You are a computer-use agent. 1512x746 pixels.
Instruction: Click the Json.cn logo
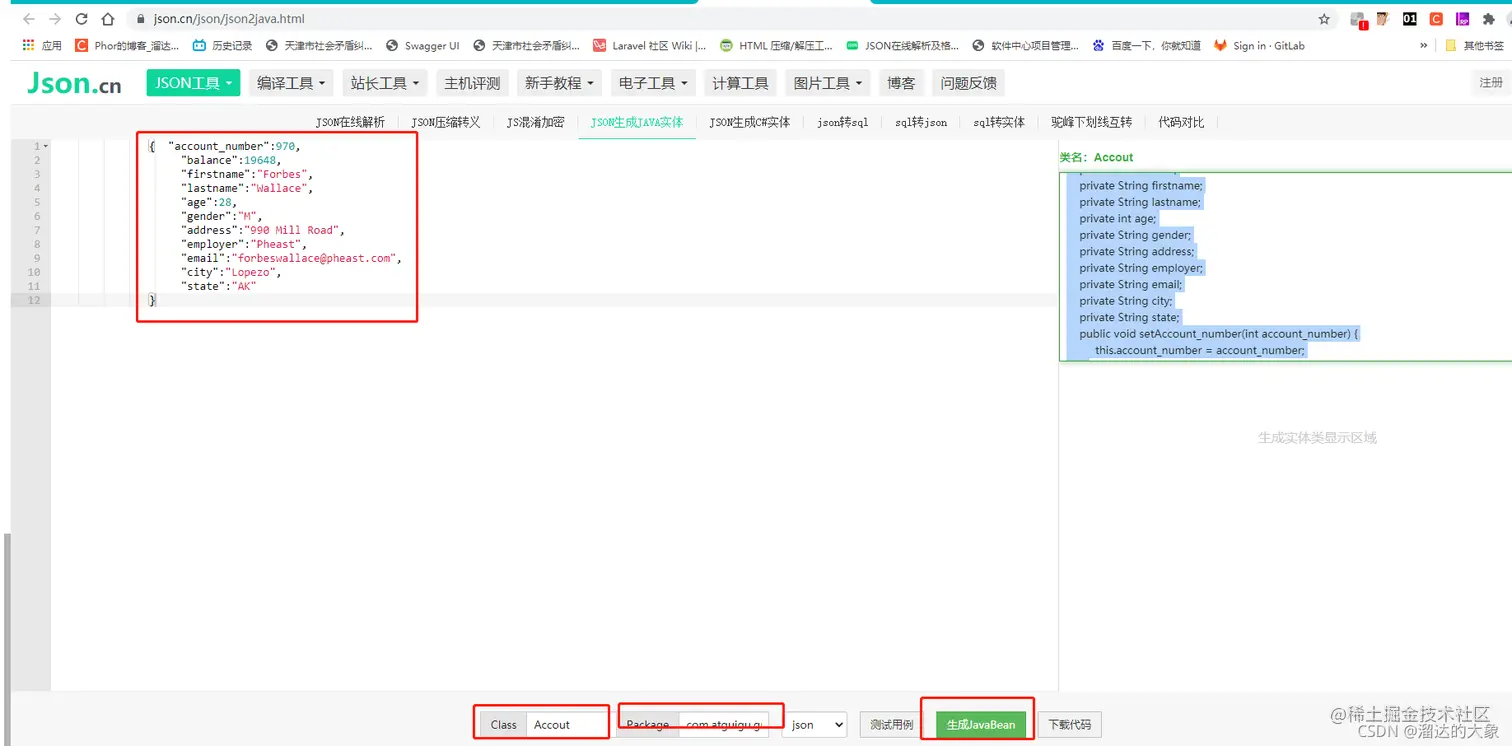pos(73,83)
